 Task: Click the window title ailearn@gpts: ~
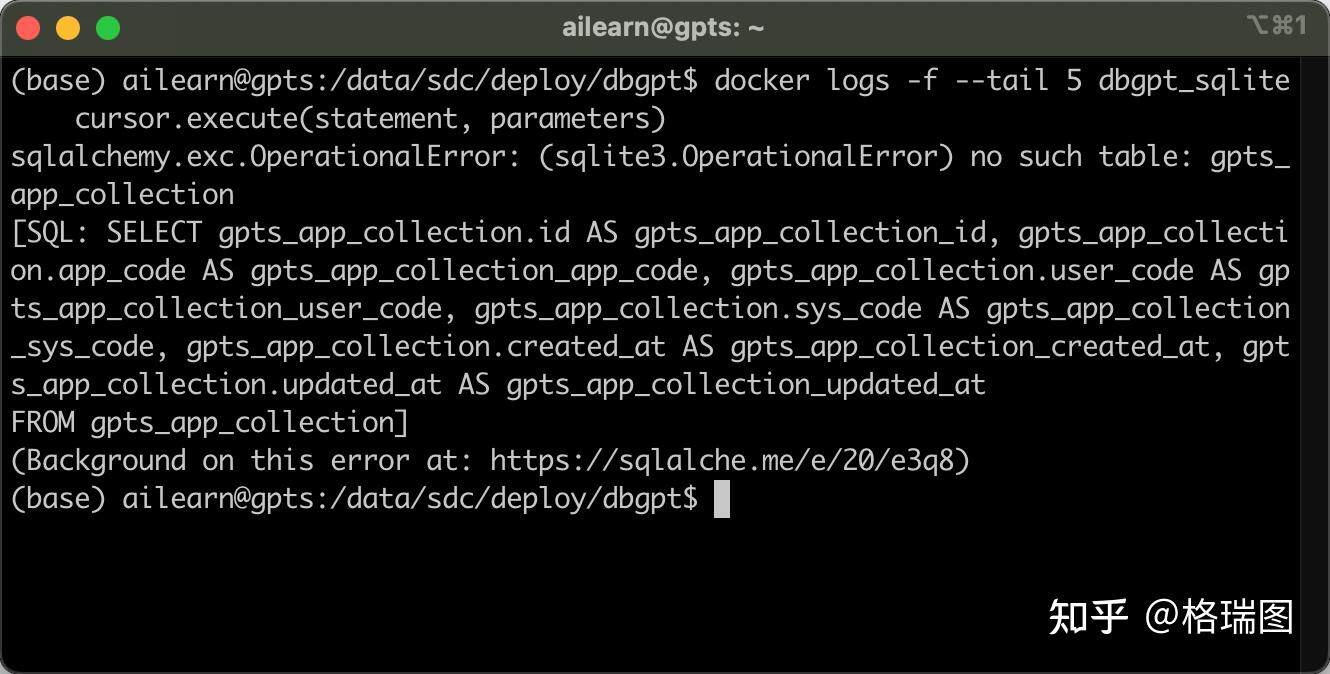(x=663, y=28)
